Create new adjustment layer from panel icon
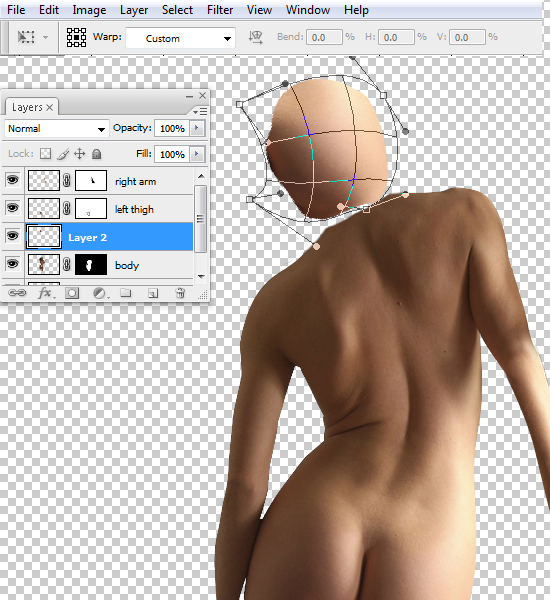Viewport: 550px width, 600px height. (100, 293)
